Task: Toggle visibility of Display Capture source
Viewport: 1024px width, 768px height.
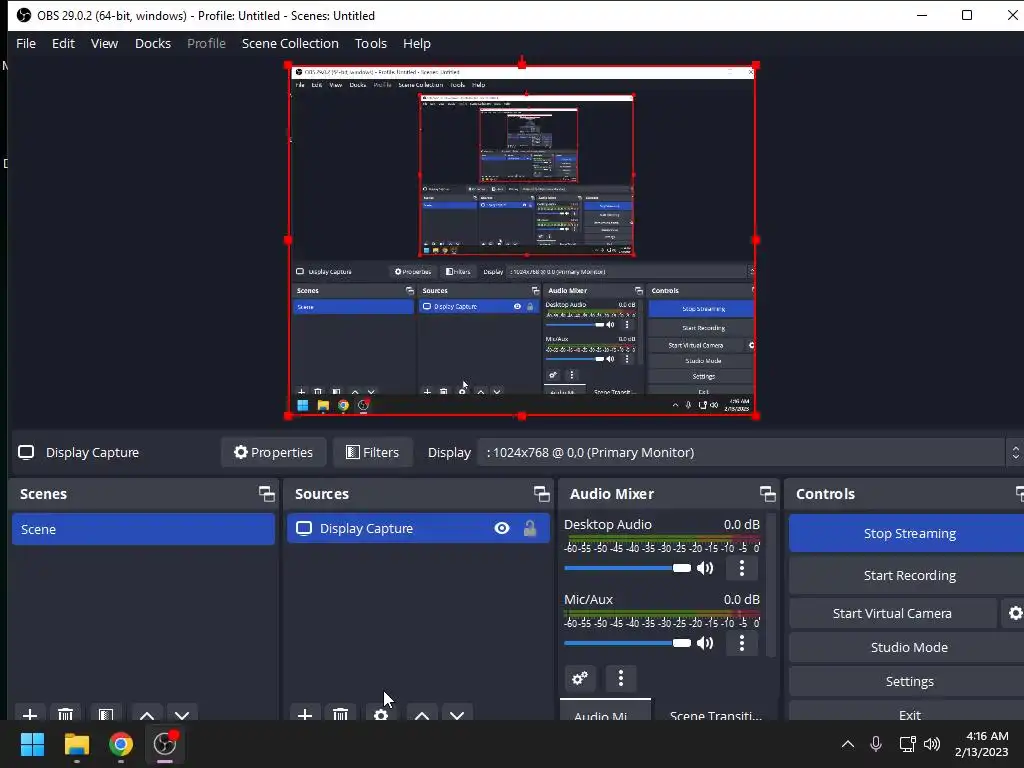Action: [x=502, y=528]
